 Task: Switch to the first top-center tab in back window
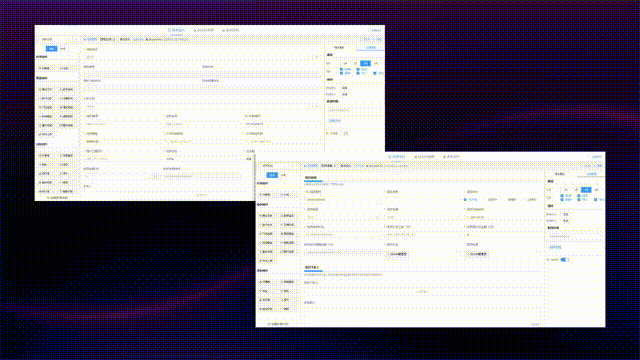[x=176, y=30]
